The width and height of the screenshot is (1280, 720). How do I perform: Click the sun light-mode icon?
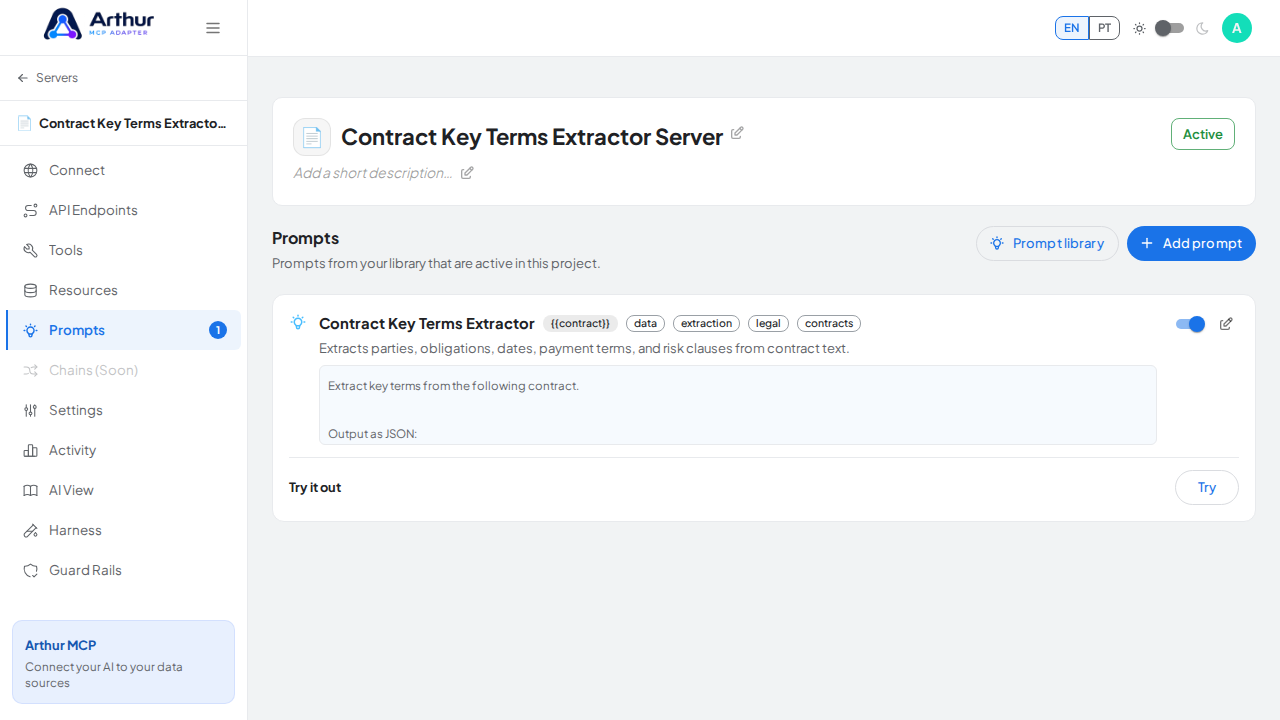point(1139,28)
